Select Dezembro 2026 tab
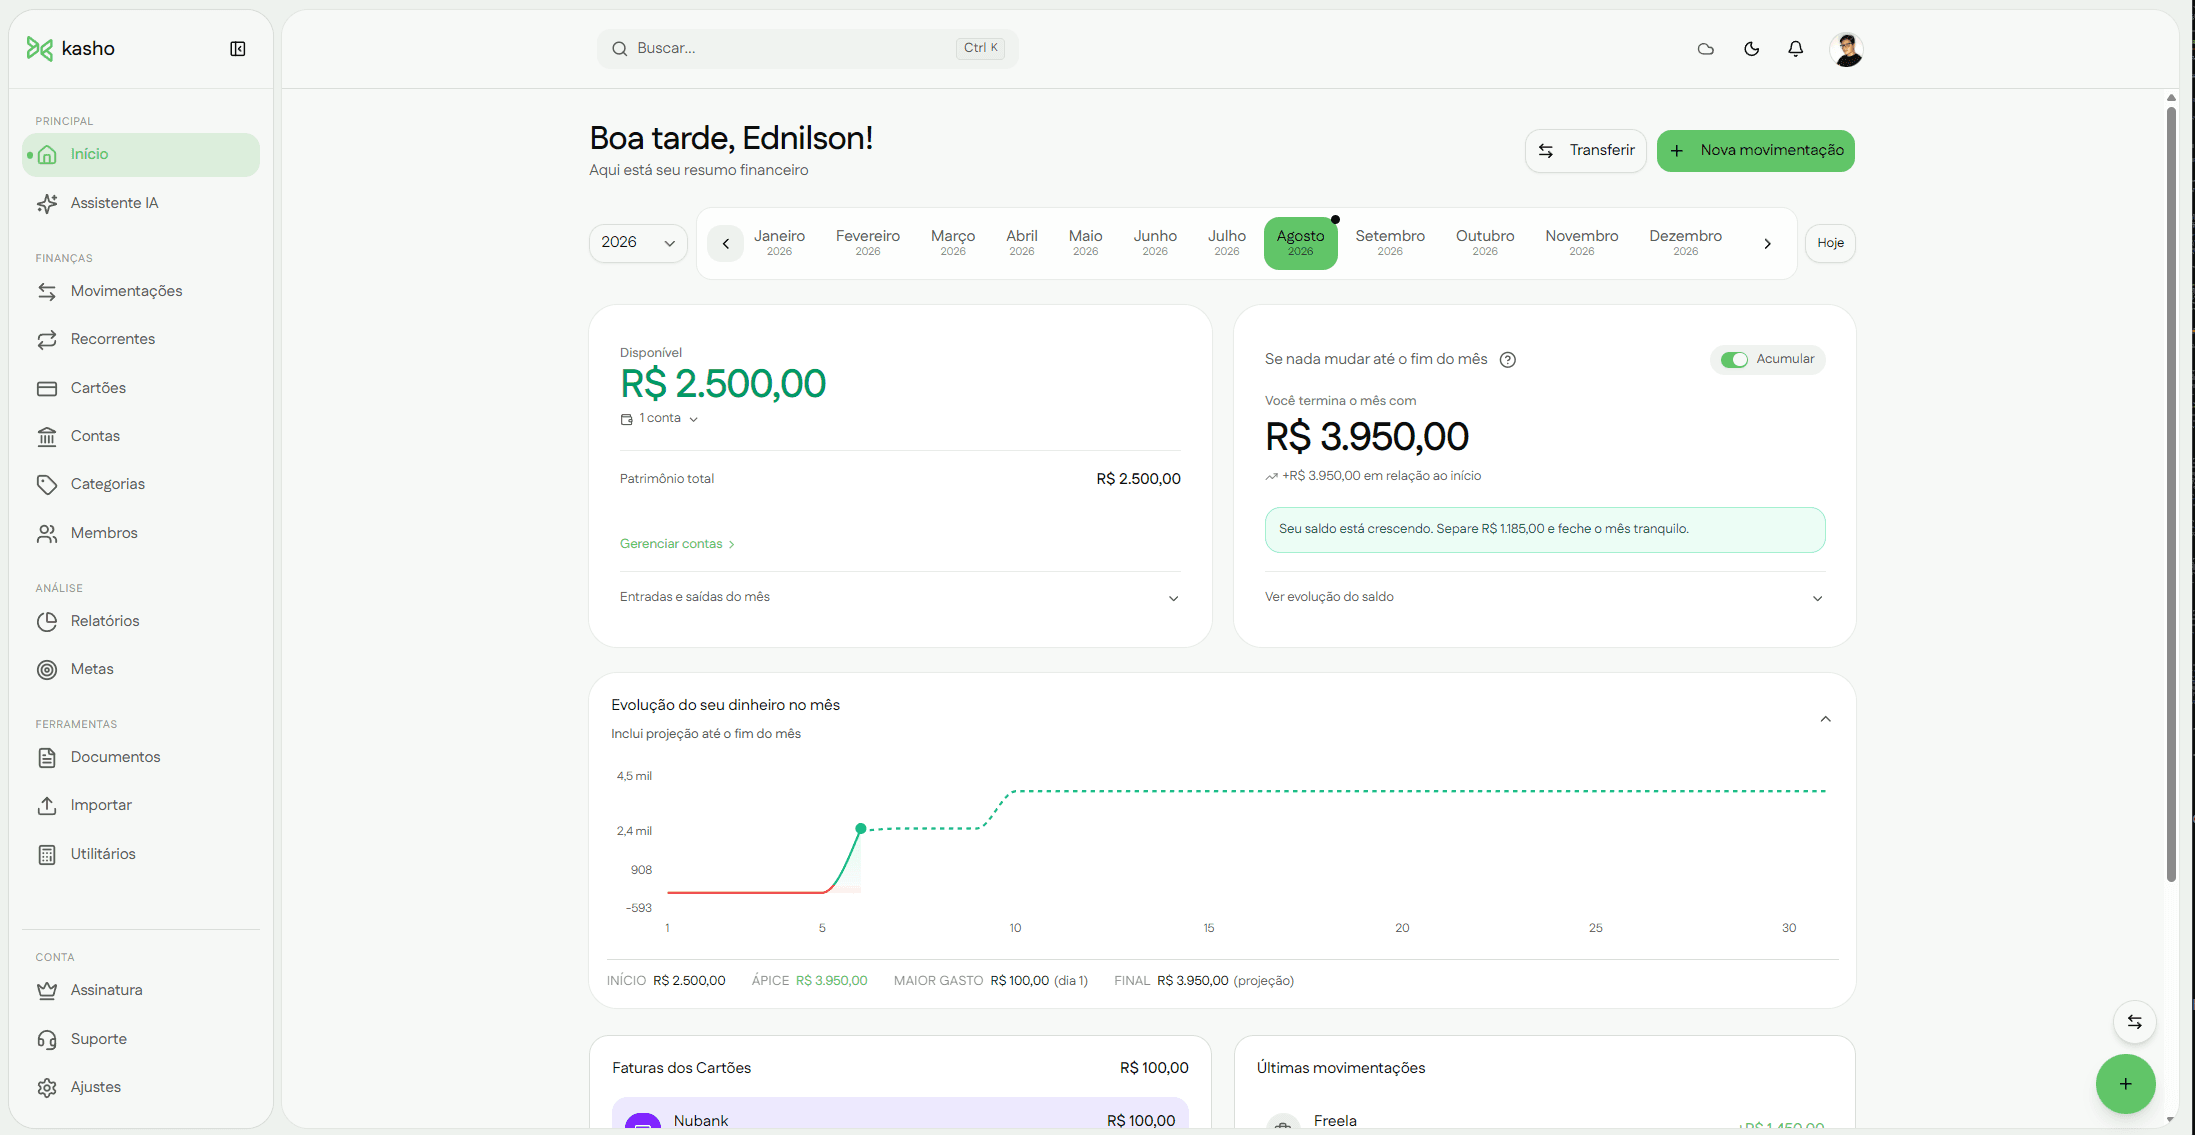Screen dimensions: 2195x1135 [1686, 242]
